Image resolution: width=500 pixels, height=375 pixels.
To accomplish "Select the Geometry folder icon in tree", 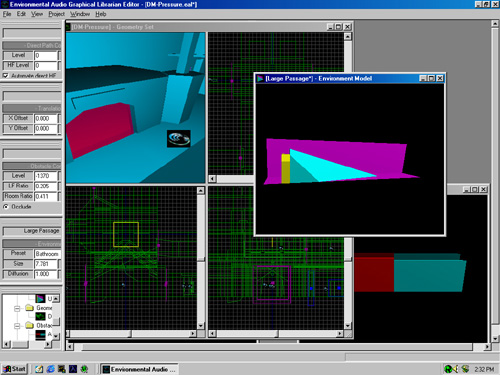I will (30, 308).
